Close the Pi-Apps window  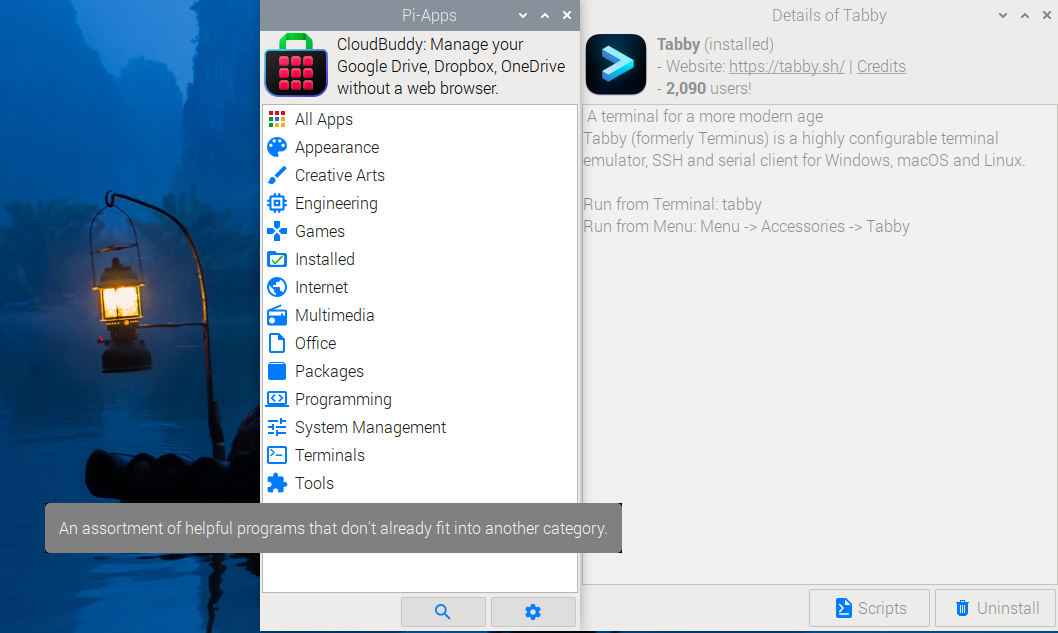567,16
